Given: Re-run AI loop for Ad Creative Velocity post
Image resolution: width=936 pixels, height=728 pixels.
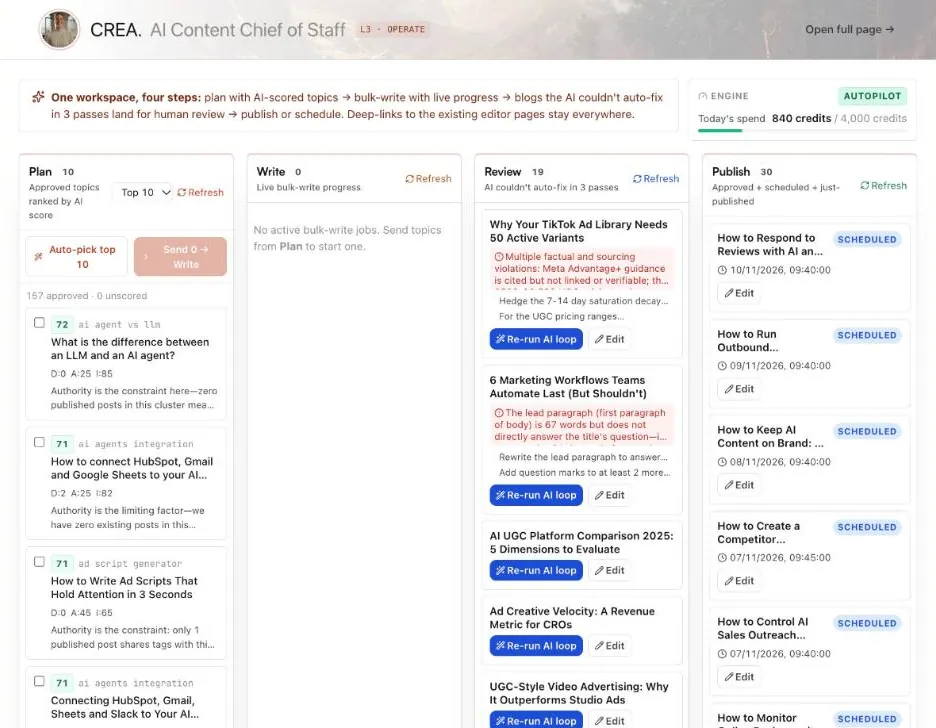Looking at the screenshot, I should pyautogui.click(x=536, y=645).
